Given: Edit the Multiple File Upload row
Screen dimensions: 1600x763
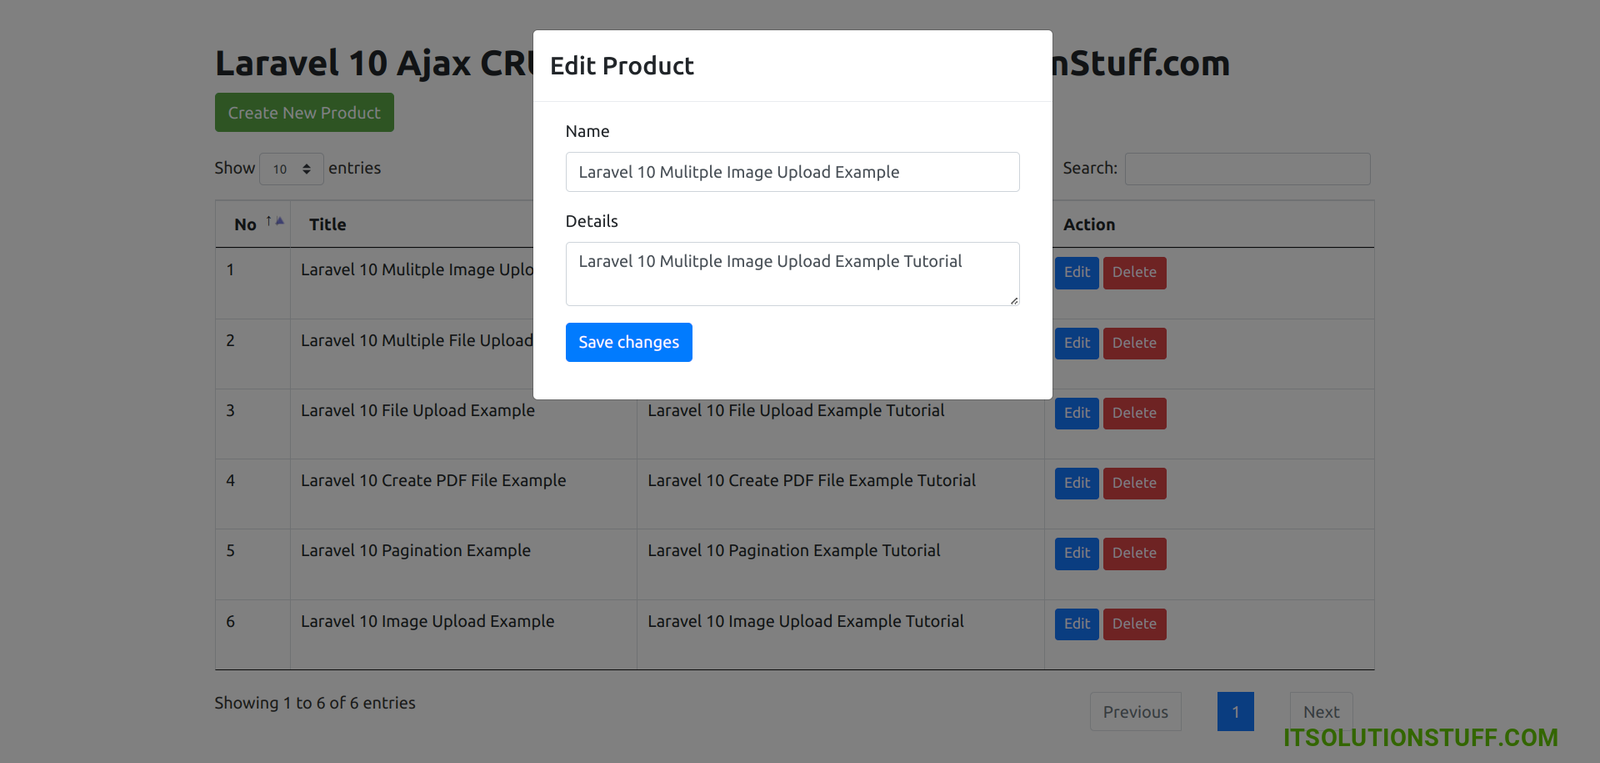Looking at the screenshot, I should pyautogui.click(x=1076, y=343).
